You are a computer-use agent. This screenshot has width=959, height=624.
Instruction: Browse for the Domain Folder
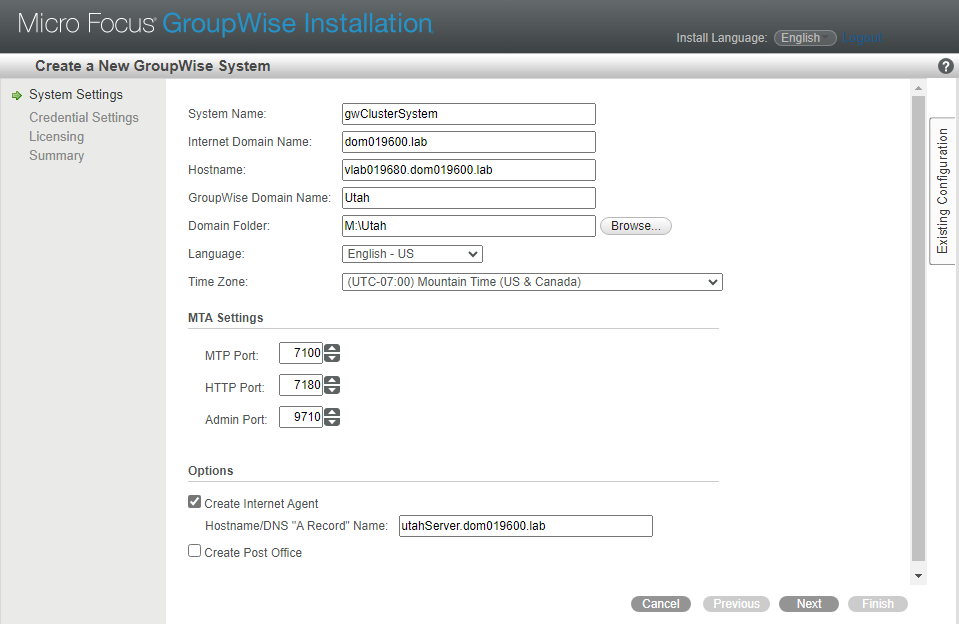click(635, 226)
